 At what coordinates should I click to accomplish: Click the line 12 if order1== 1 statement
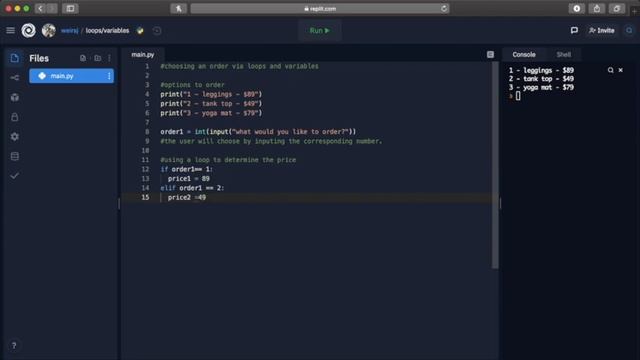pos(186,169)
